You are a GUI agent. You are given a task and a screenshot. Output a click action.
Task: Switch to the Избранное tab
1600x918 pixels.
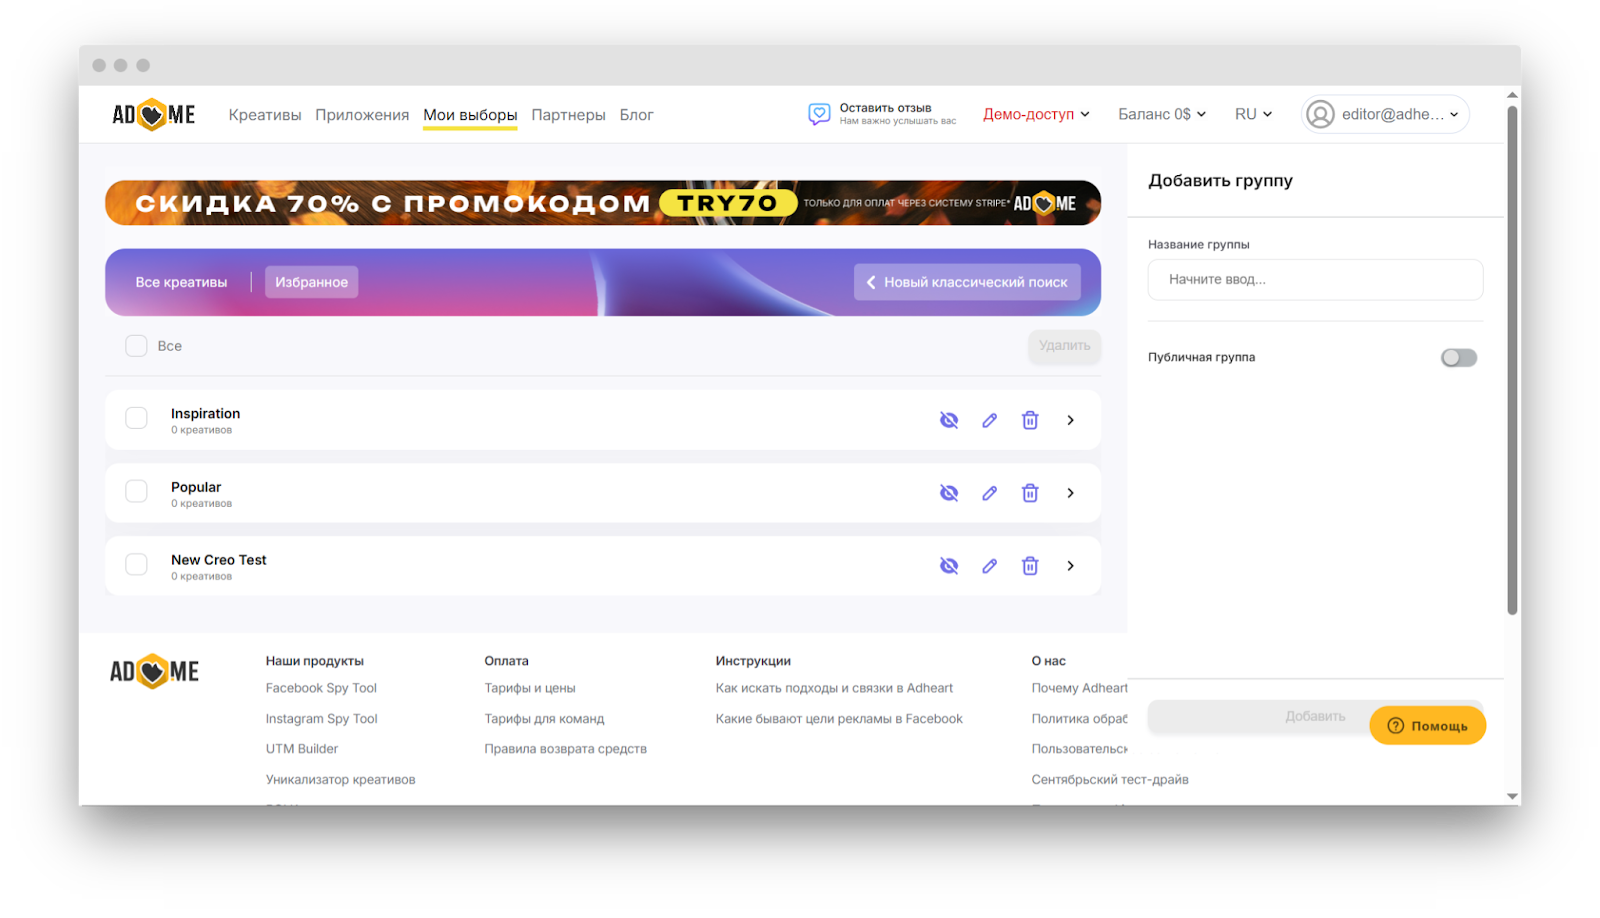pos(311,281)
